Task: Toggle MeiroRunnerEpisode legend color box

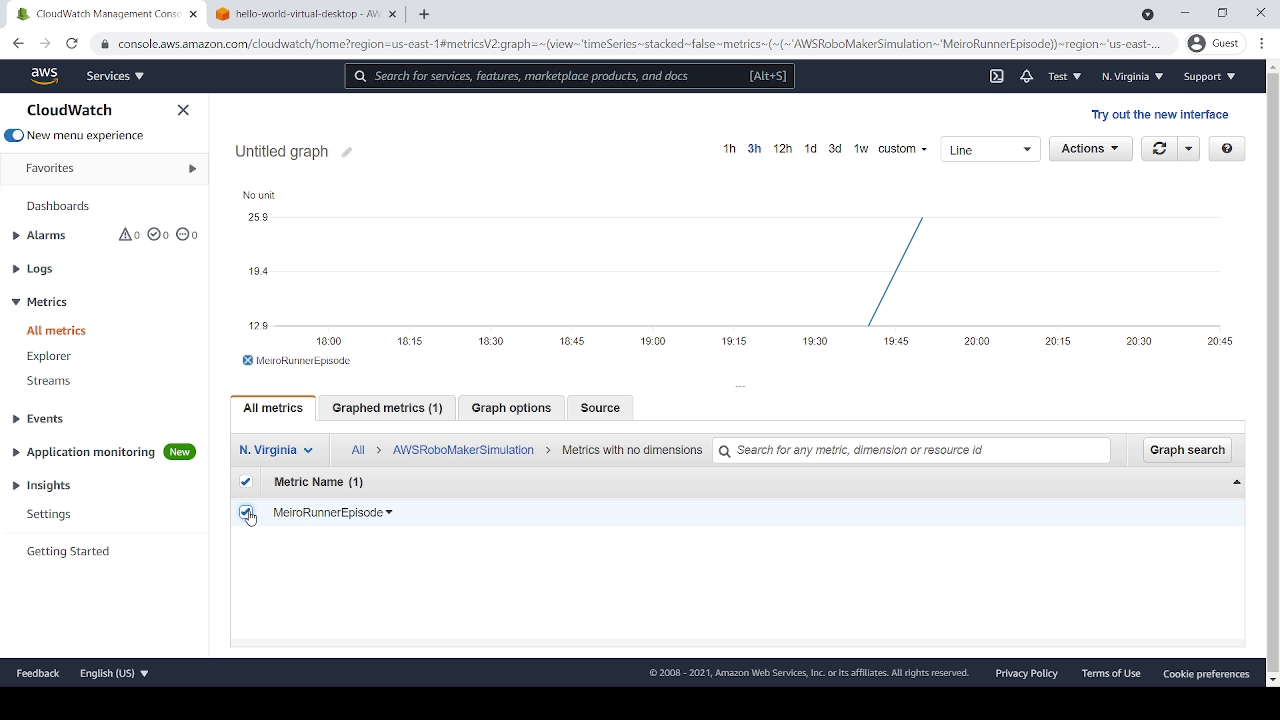Action: [x=248, y=361]
